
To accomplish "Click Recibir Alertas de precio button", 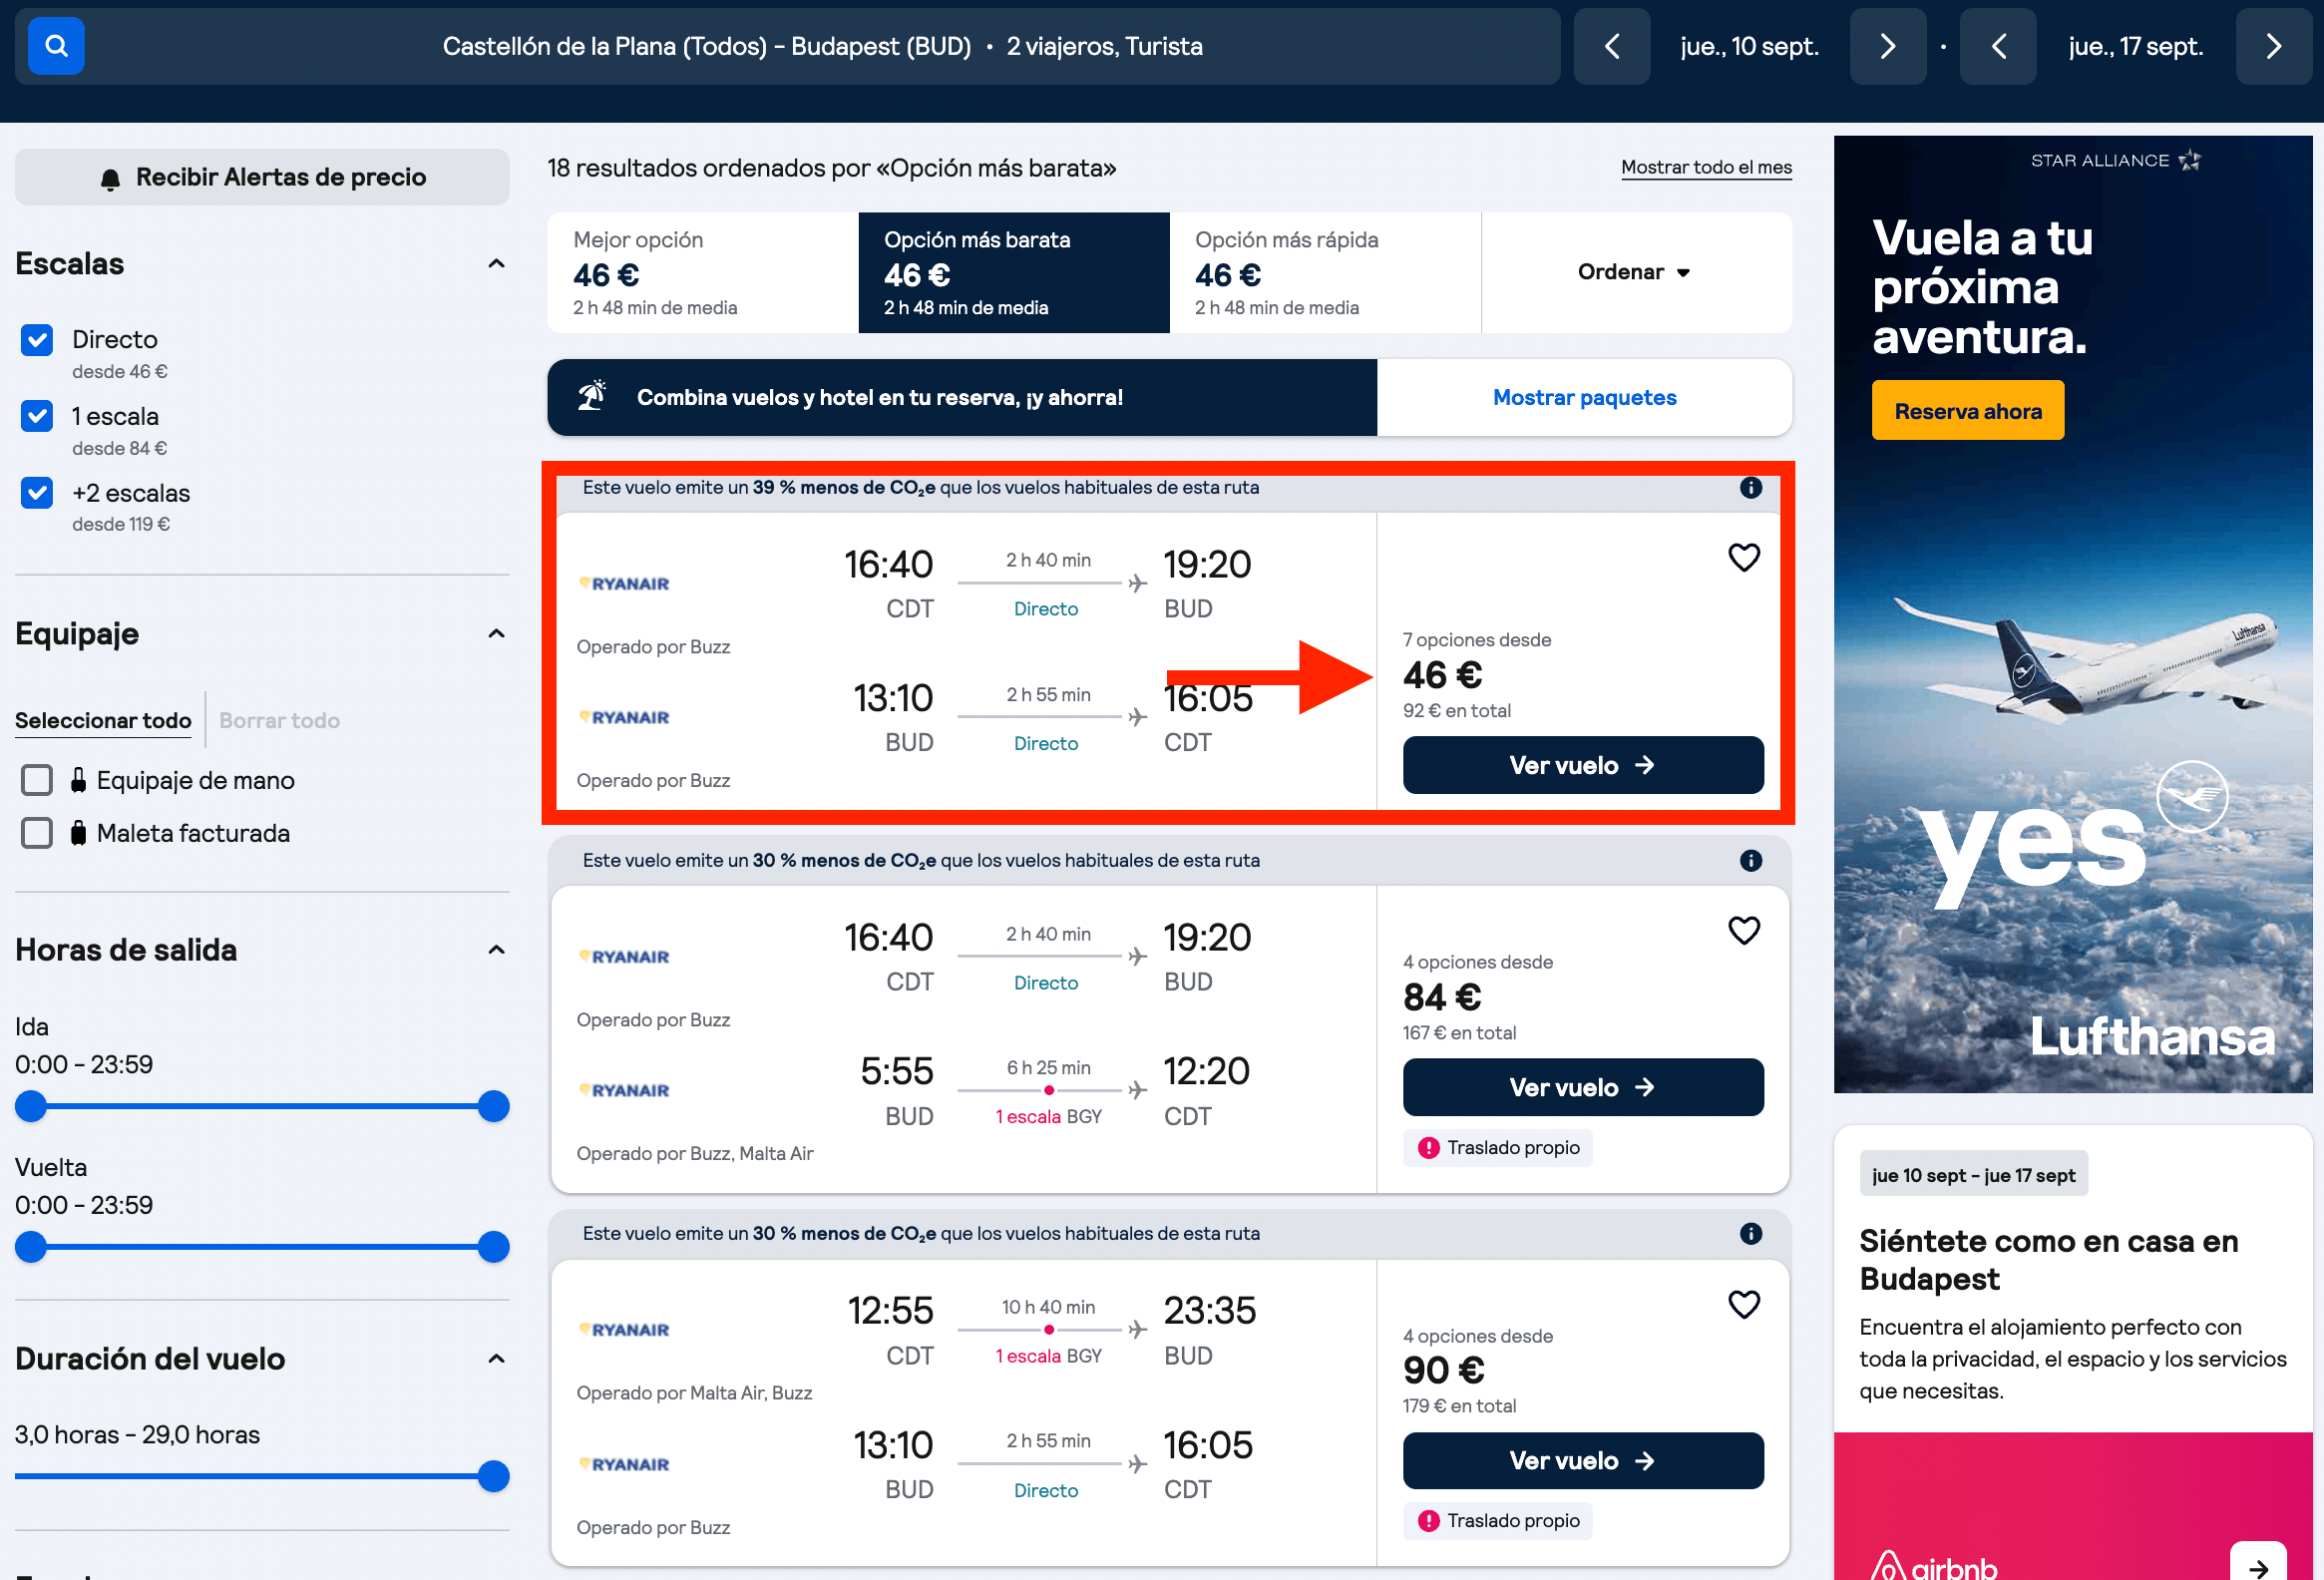I will pos(262,177).
